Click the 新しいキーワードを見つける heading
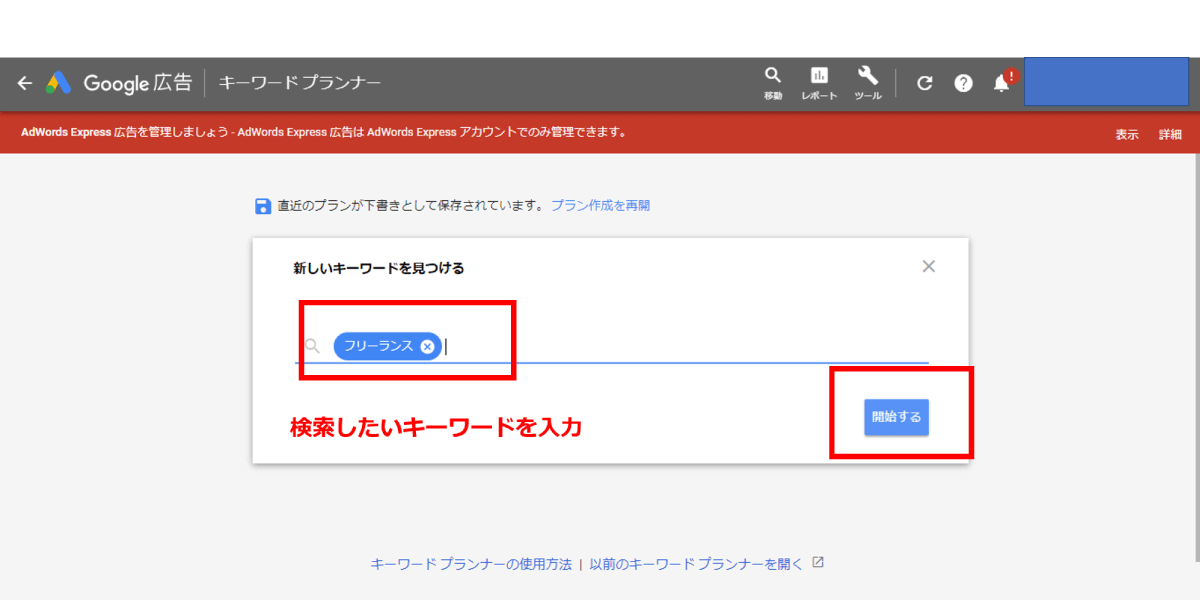Screen dimensions: 1200x600 coord(378,268)
